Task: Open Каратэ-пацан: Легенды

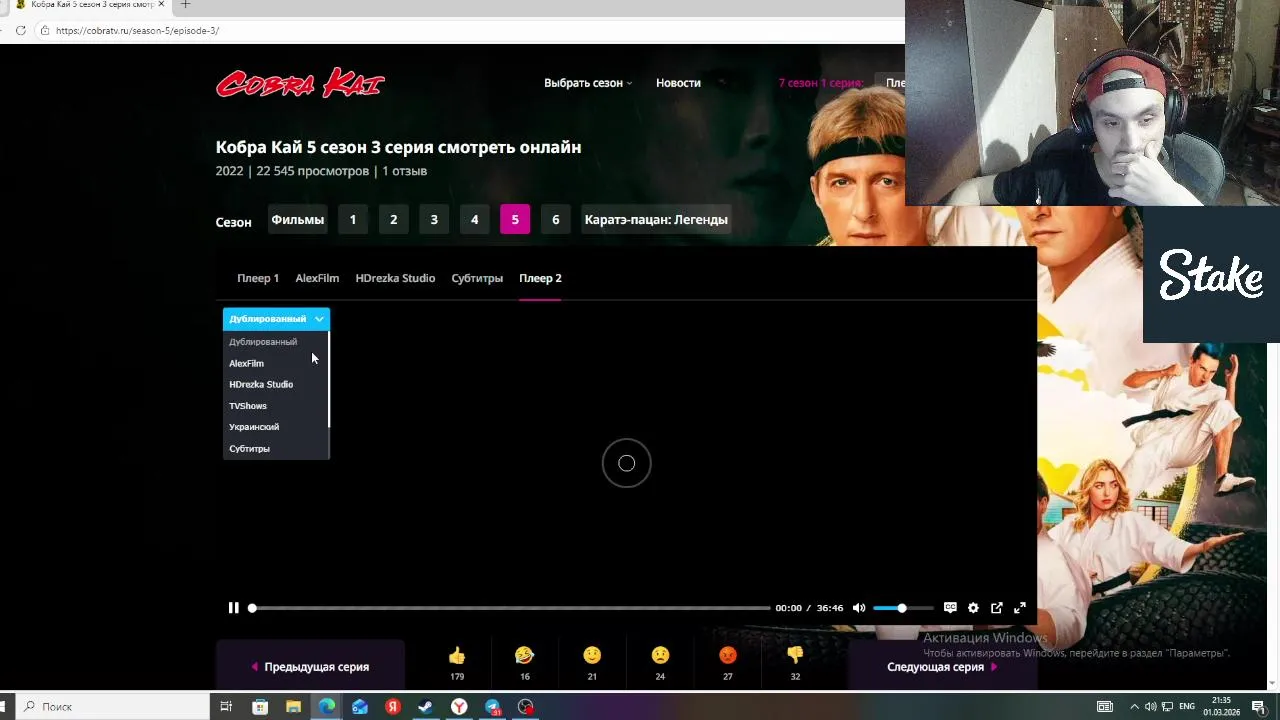Action: [x=656, y=220]
